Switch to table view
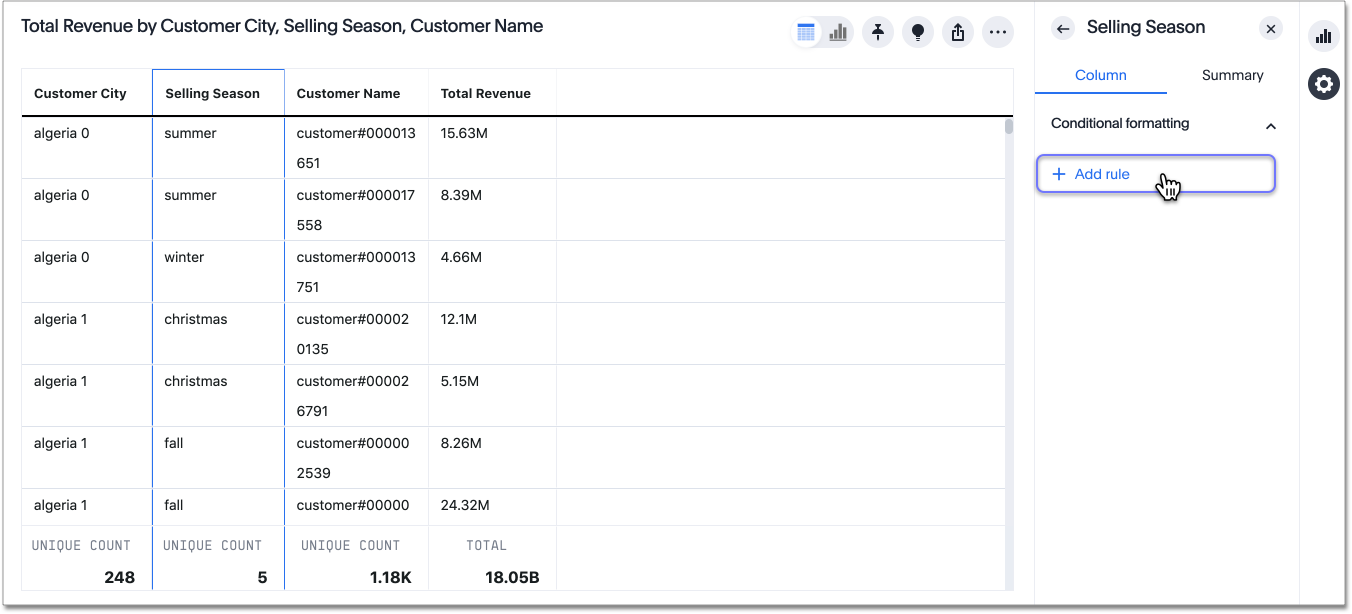The height and width of the screenshot is (614, 1352). coord(806,31)
